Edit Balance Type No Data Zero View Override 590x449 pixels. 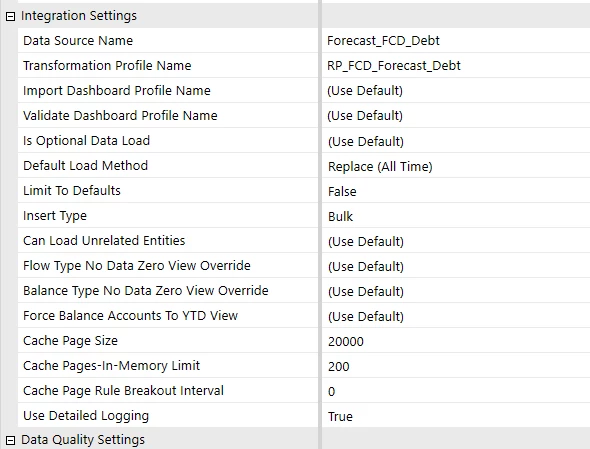tap(456, 291)
